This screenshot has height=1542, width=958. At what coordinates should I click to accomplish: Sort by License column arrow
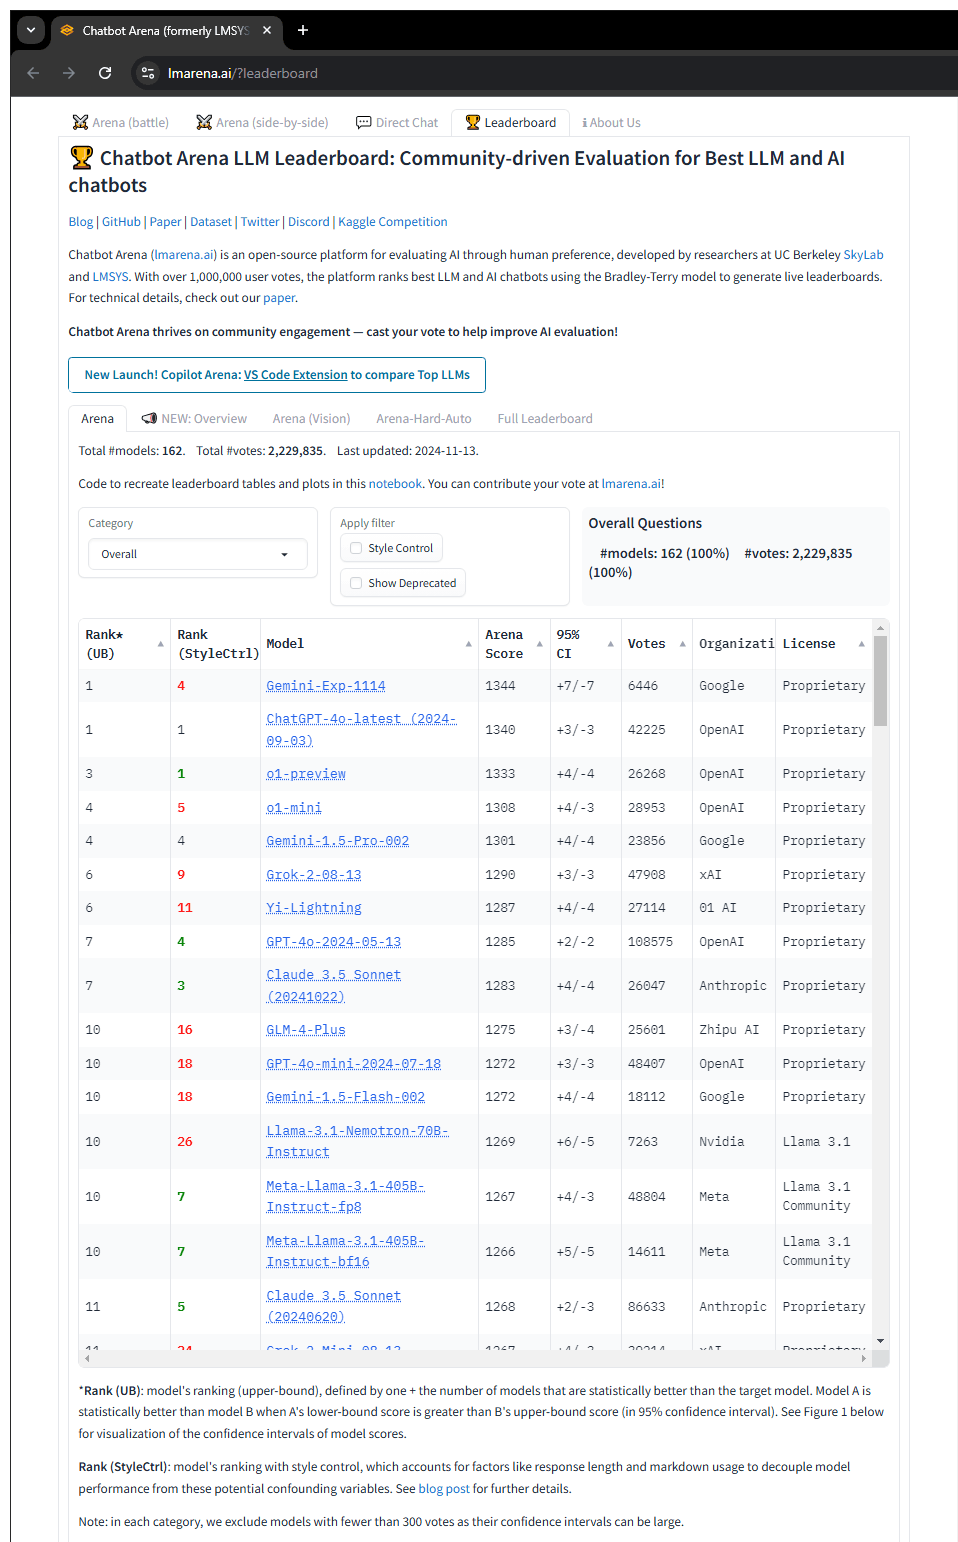(x=861, y=644)
